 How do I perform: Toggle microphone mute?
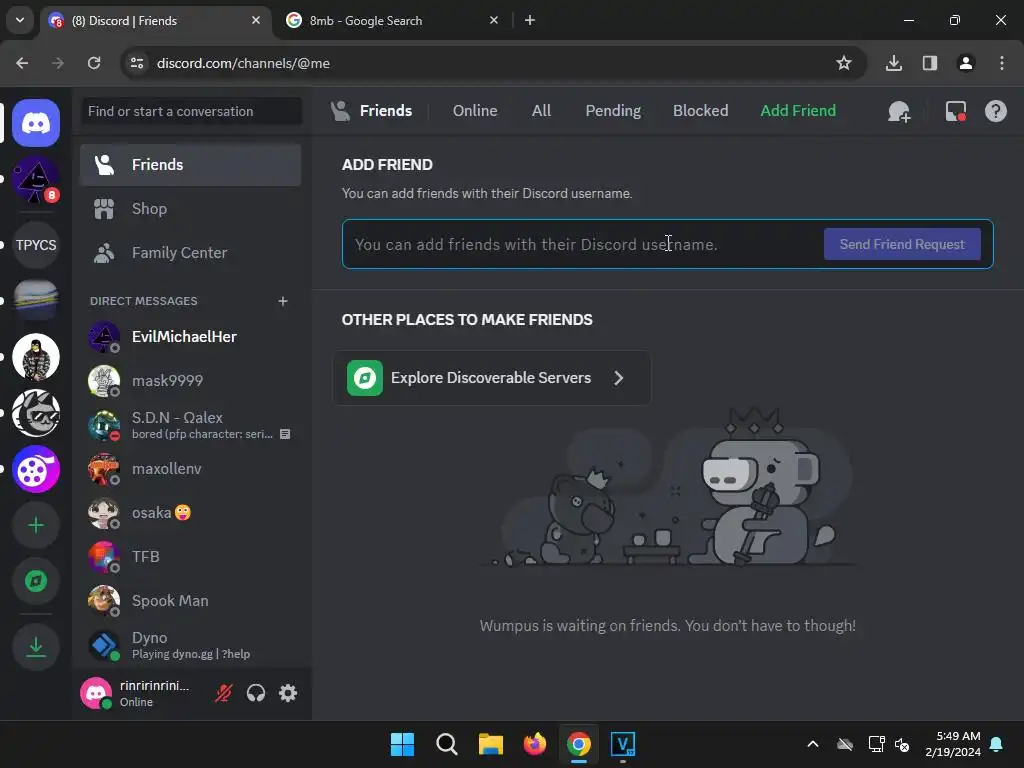coord(223,693)
